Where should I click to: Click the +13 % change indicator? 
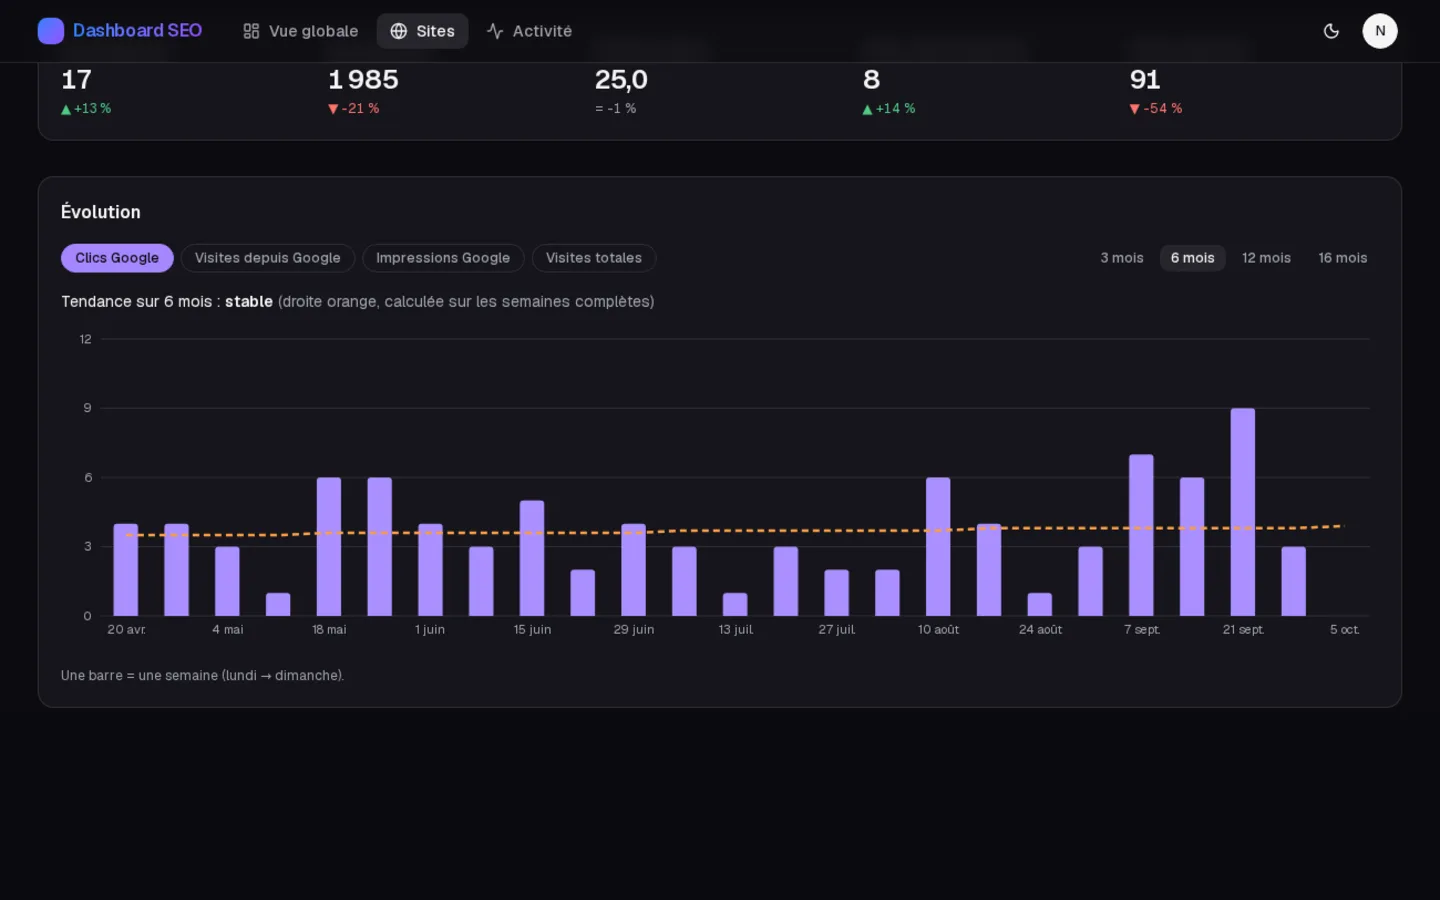(x=86, y=108)
